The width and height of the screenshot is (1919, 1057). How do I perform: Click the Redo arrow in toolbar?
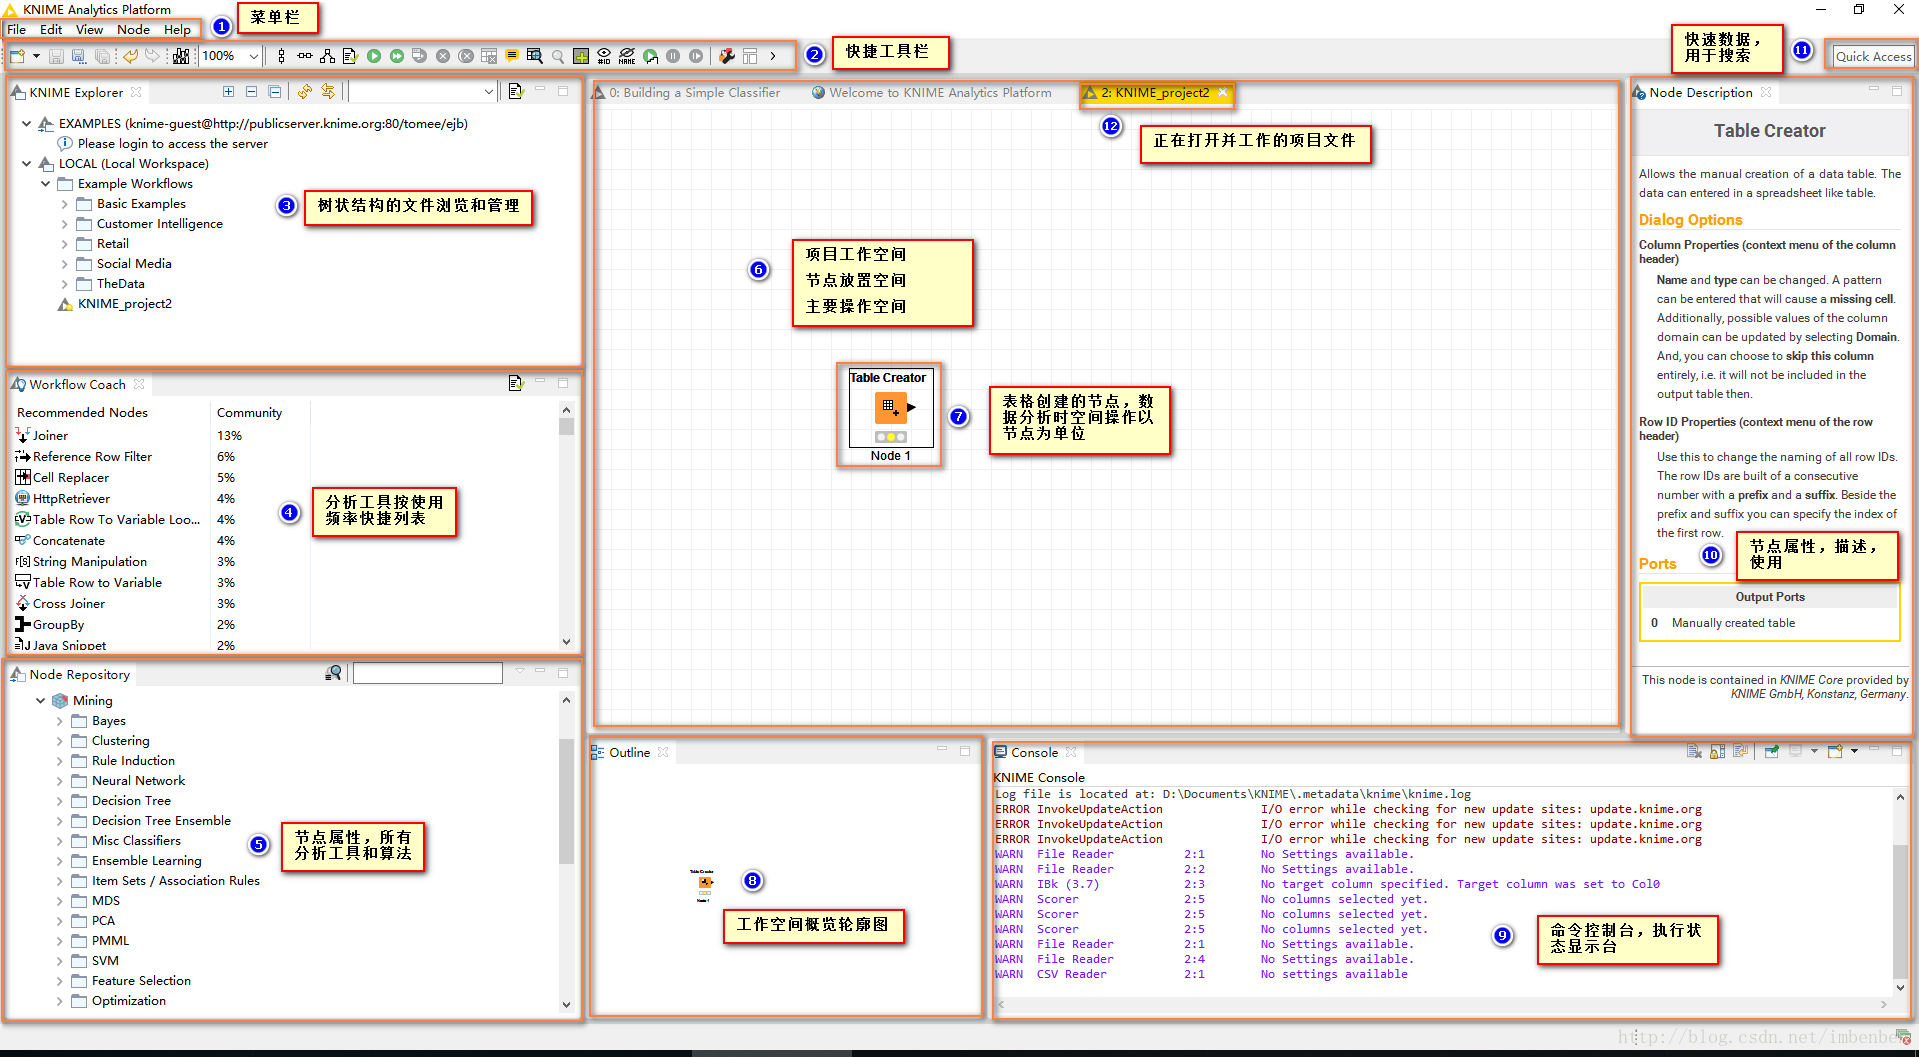click(152, 56)
